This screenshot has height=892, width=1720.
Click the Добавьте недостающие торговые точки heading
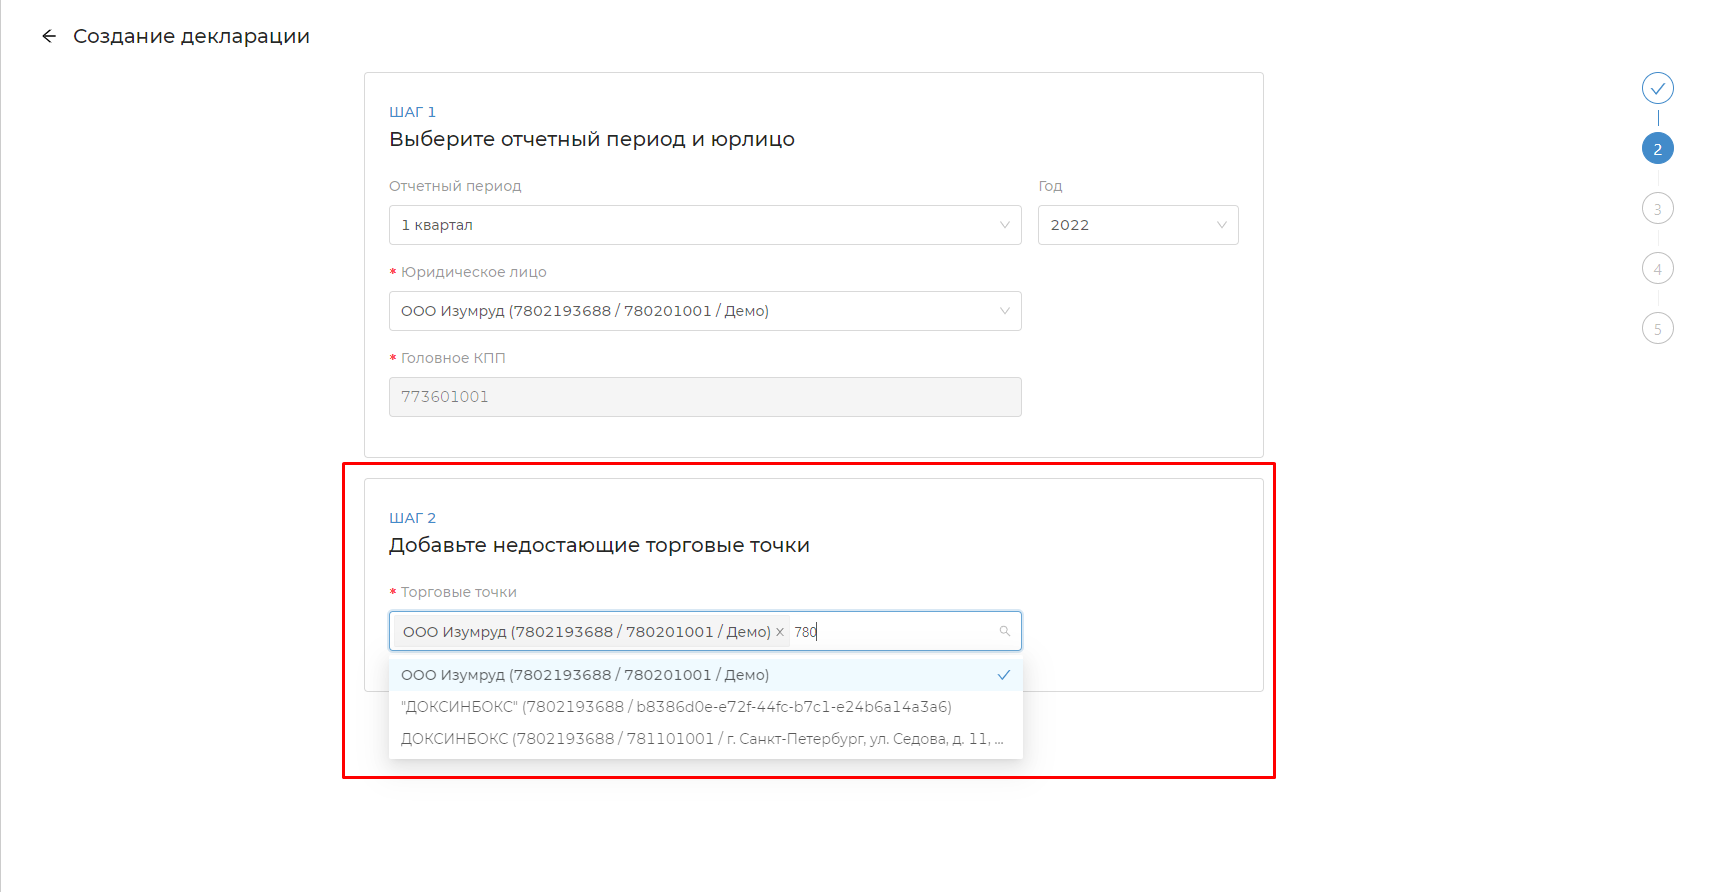click(x=599, y=546)
